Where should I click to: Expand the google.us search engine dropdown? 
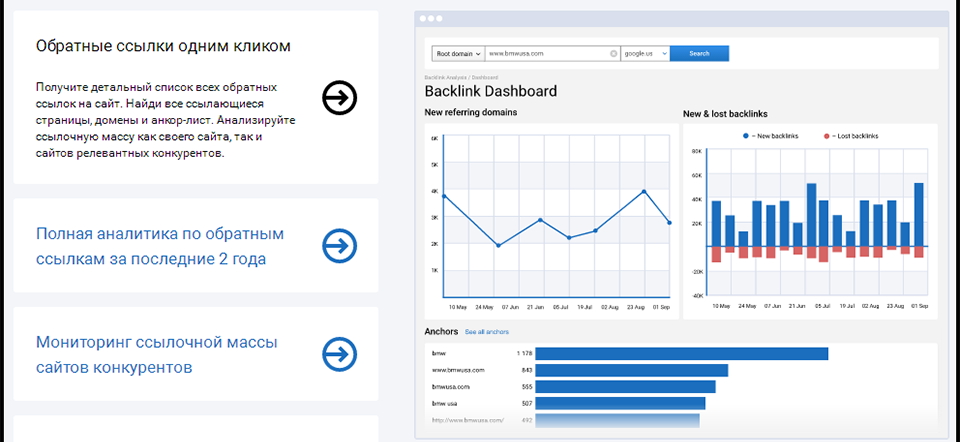[x=645, y=53]
